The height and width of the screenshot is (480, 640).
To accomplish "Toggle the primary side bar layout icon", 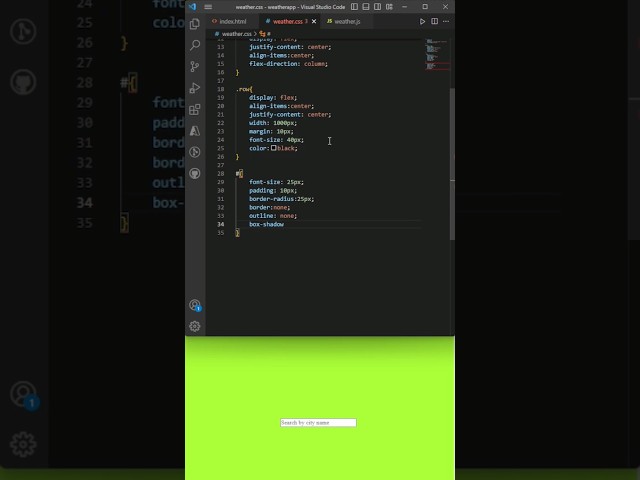I will point(354,7).
